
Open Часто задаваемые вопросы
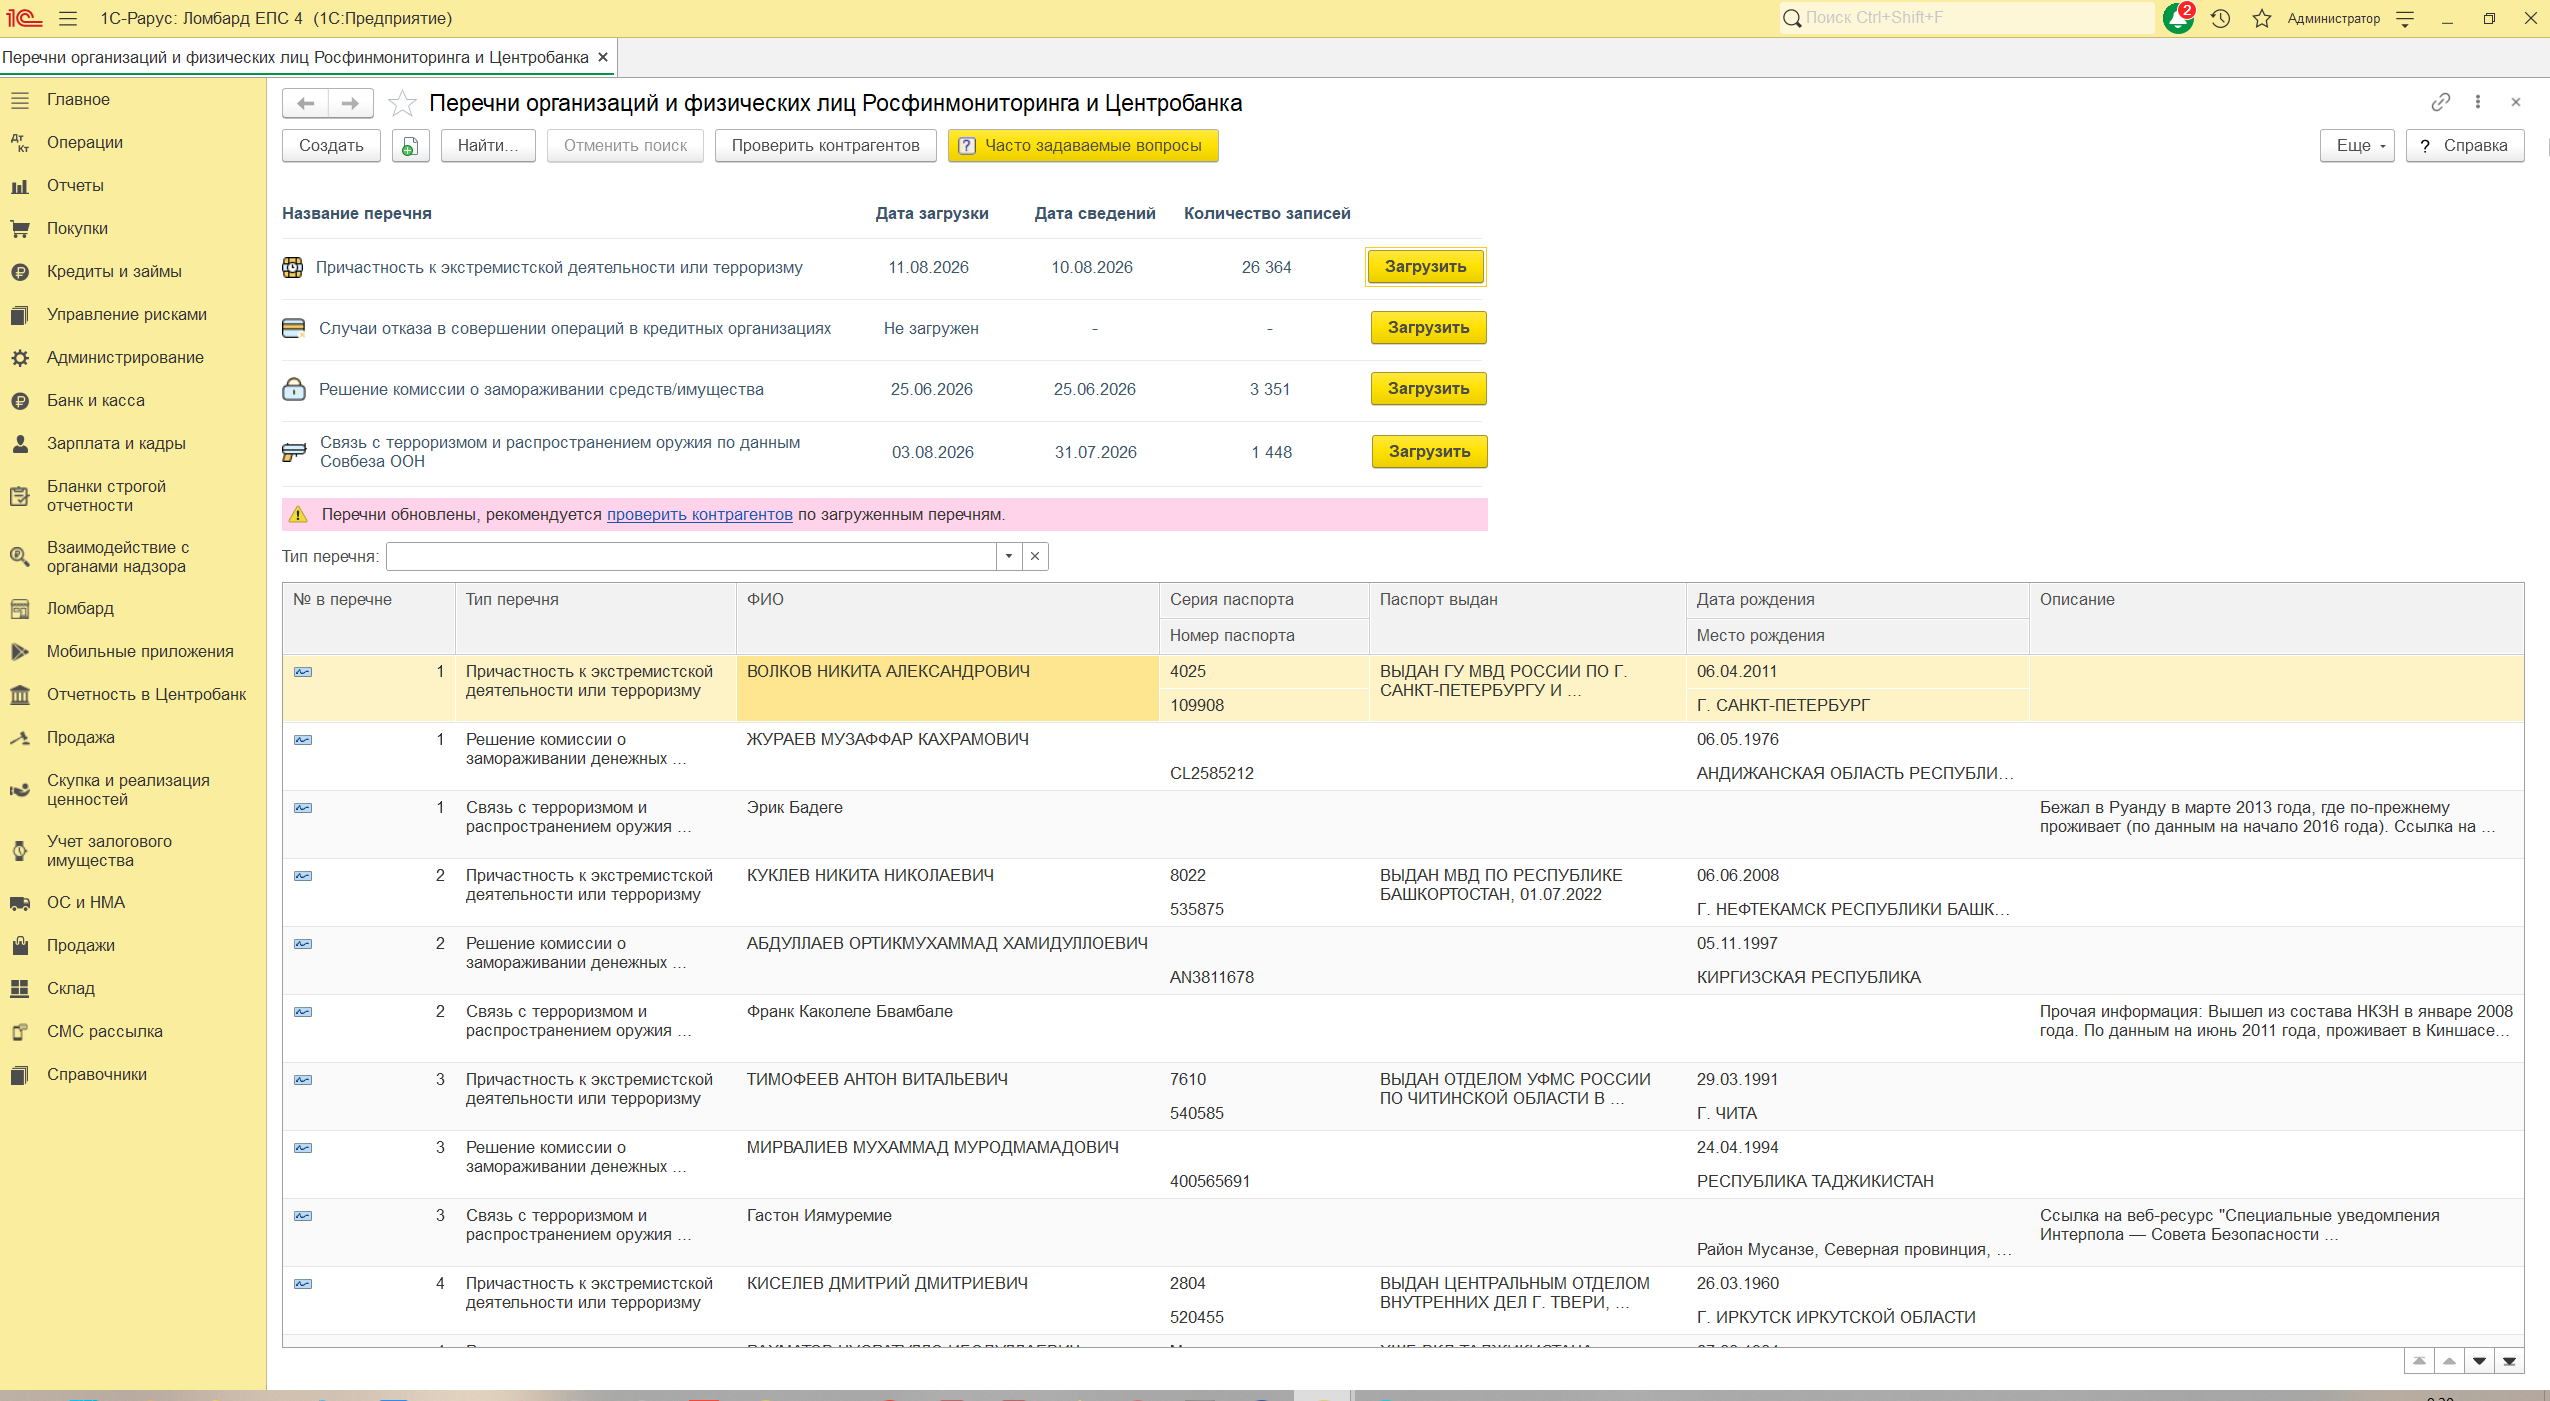click(1082, 146)
